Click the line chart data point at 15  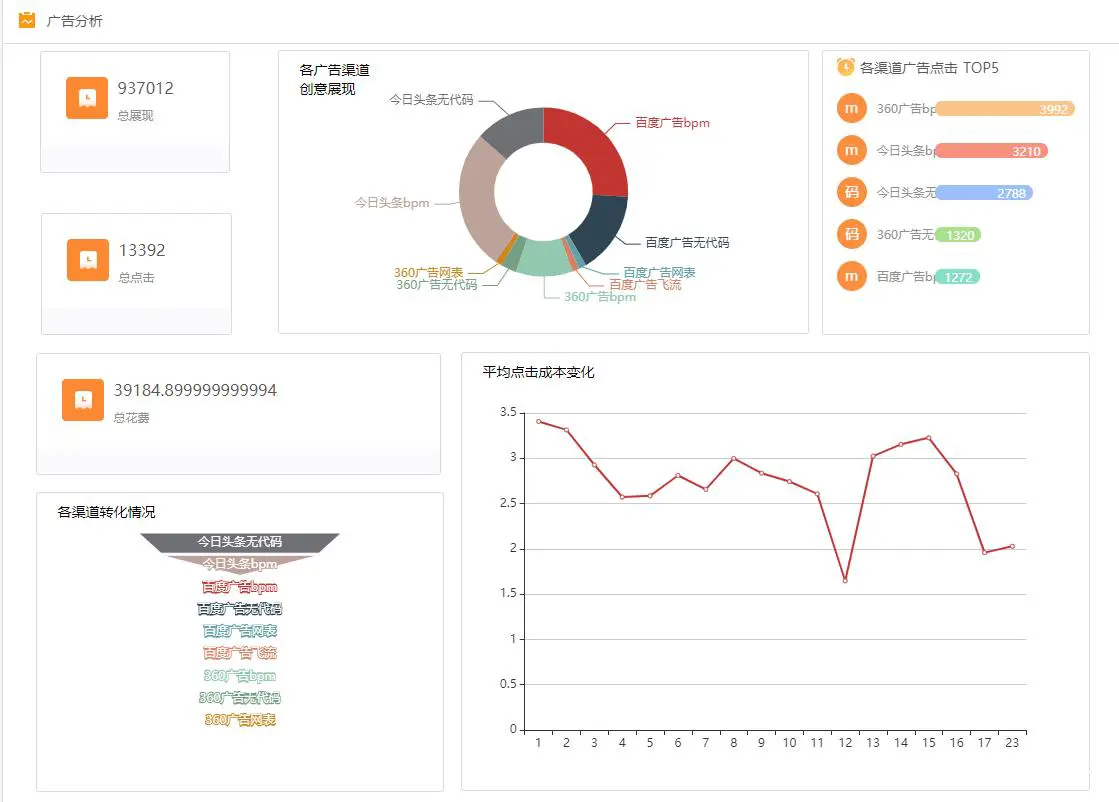929,438
